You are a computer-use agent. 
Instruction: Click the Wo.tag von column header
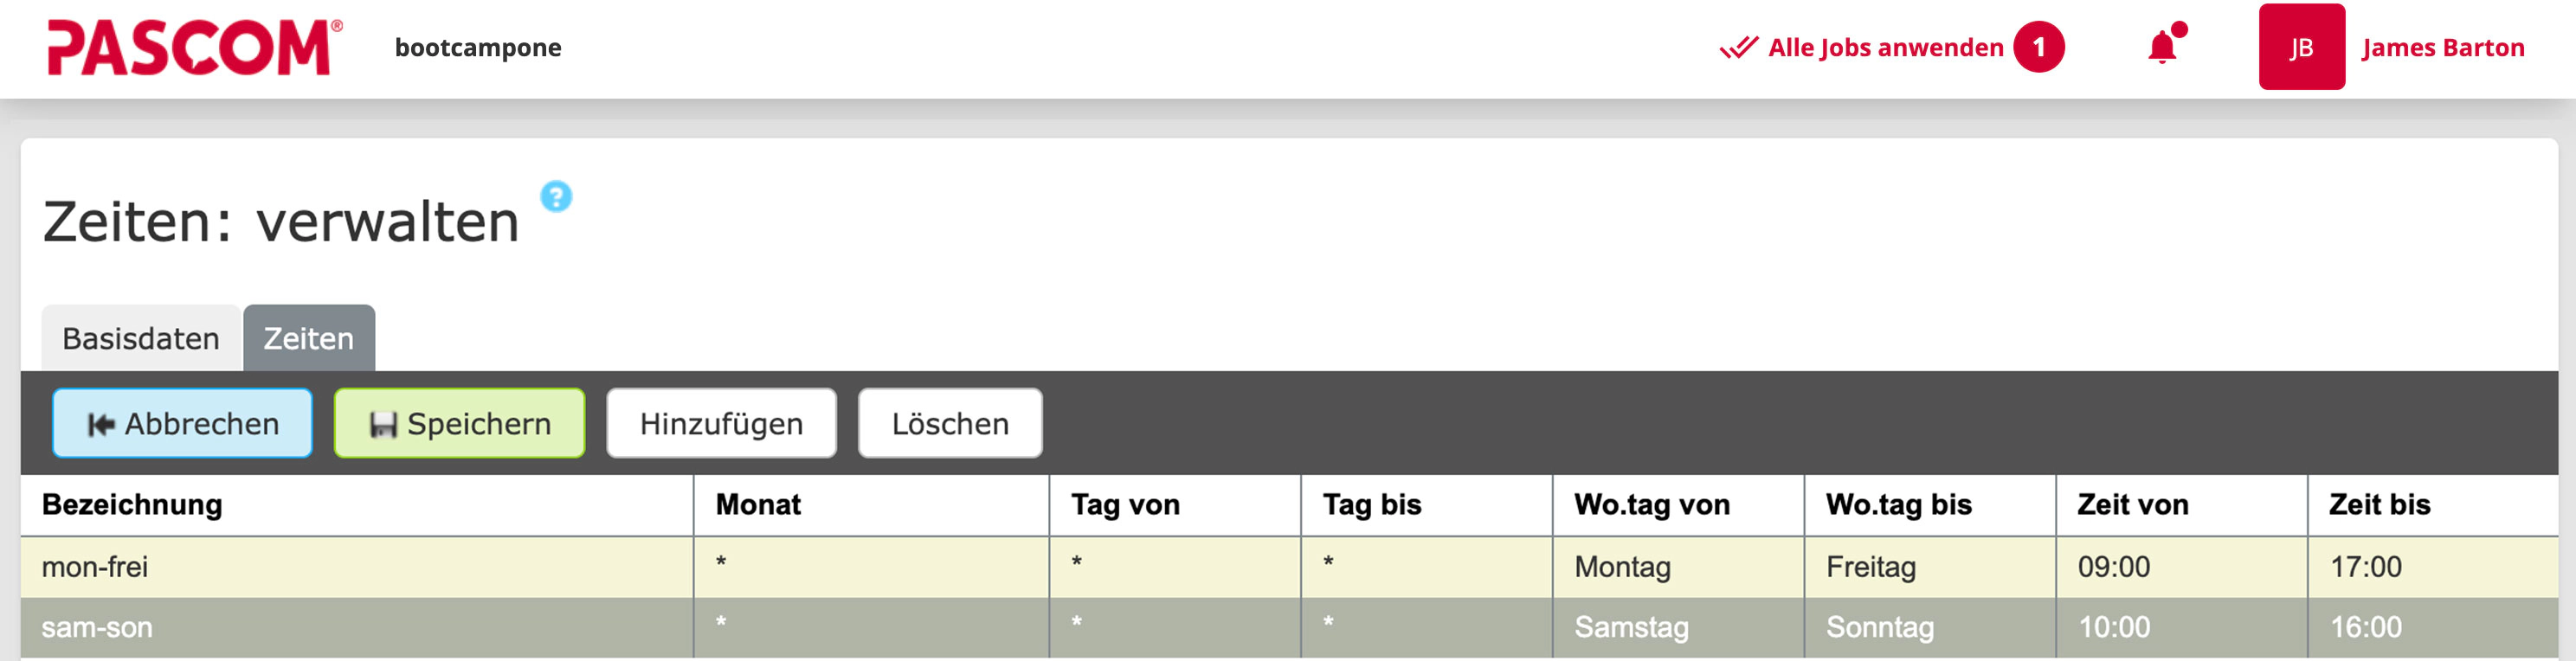point(1651,505)
